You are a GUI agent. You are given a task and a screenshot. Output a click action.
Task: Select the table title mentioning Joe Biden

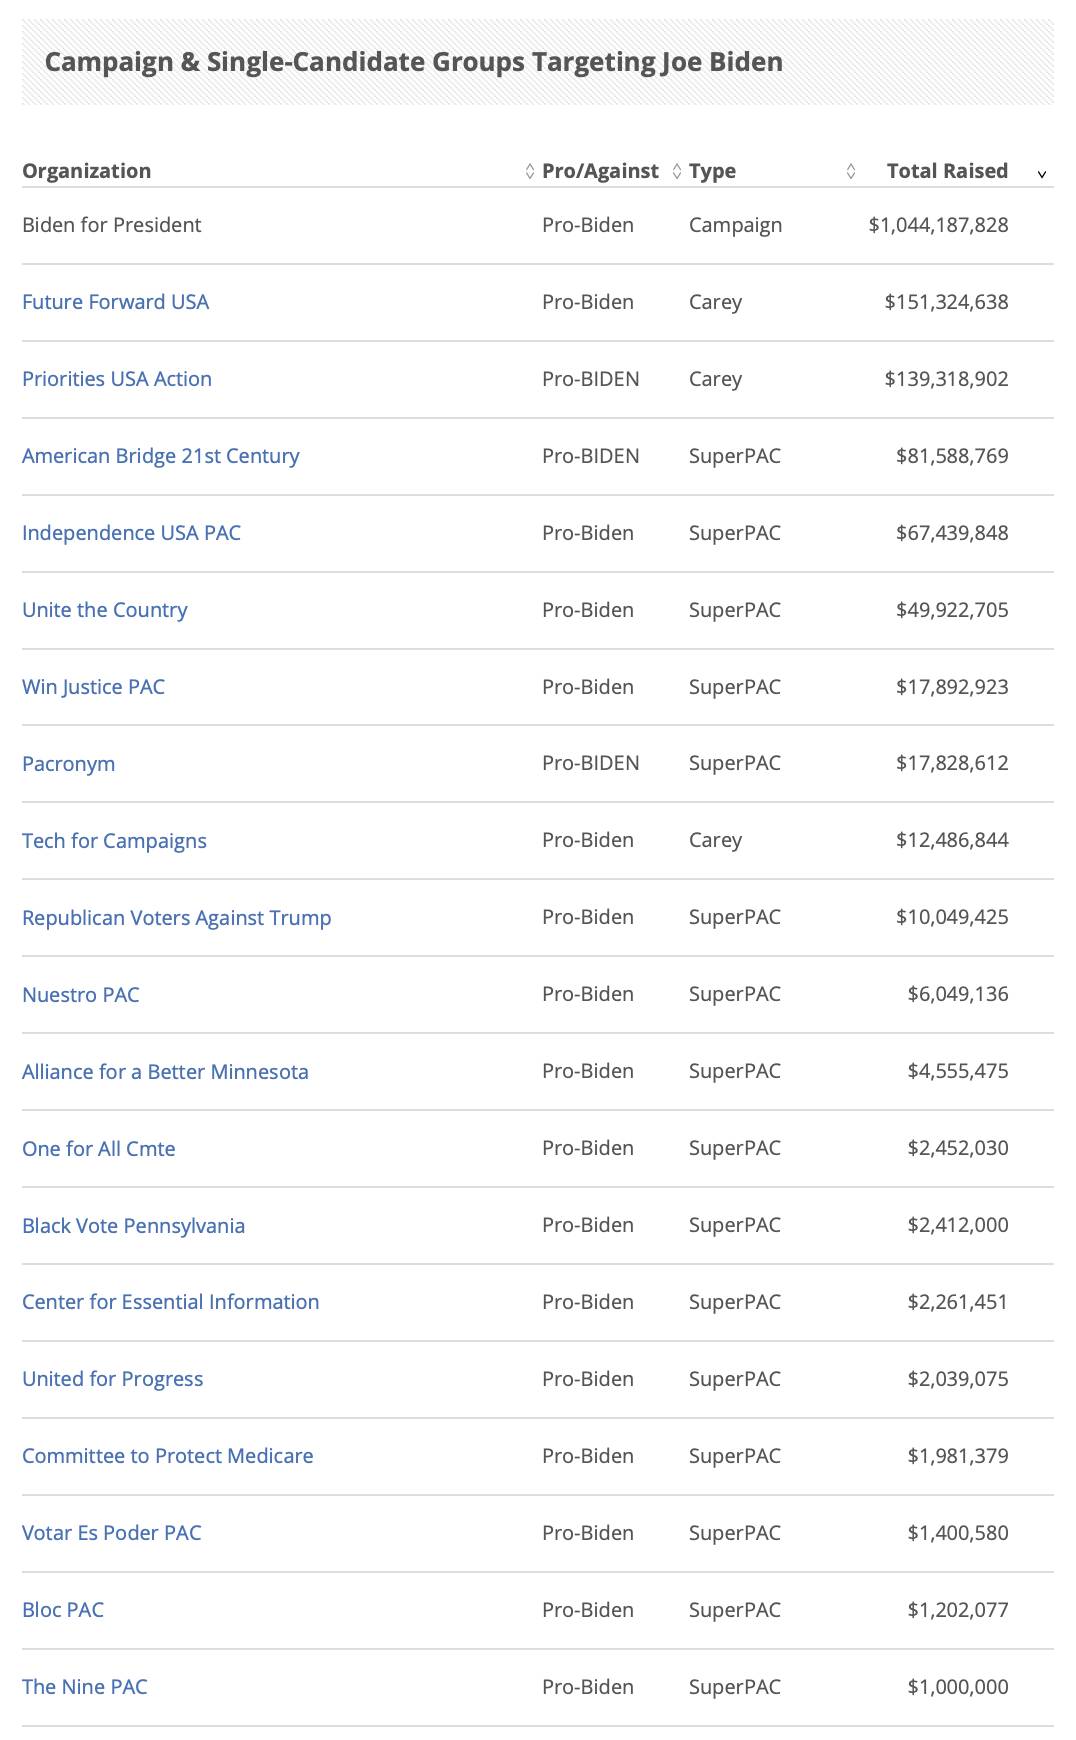coord(414,62)
